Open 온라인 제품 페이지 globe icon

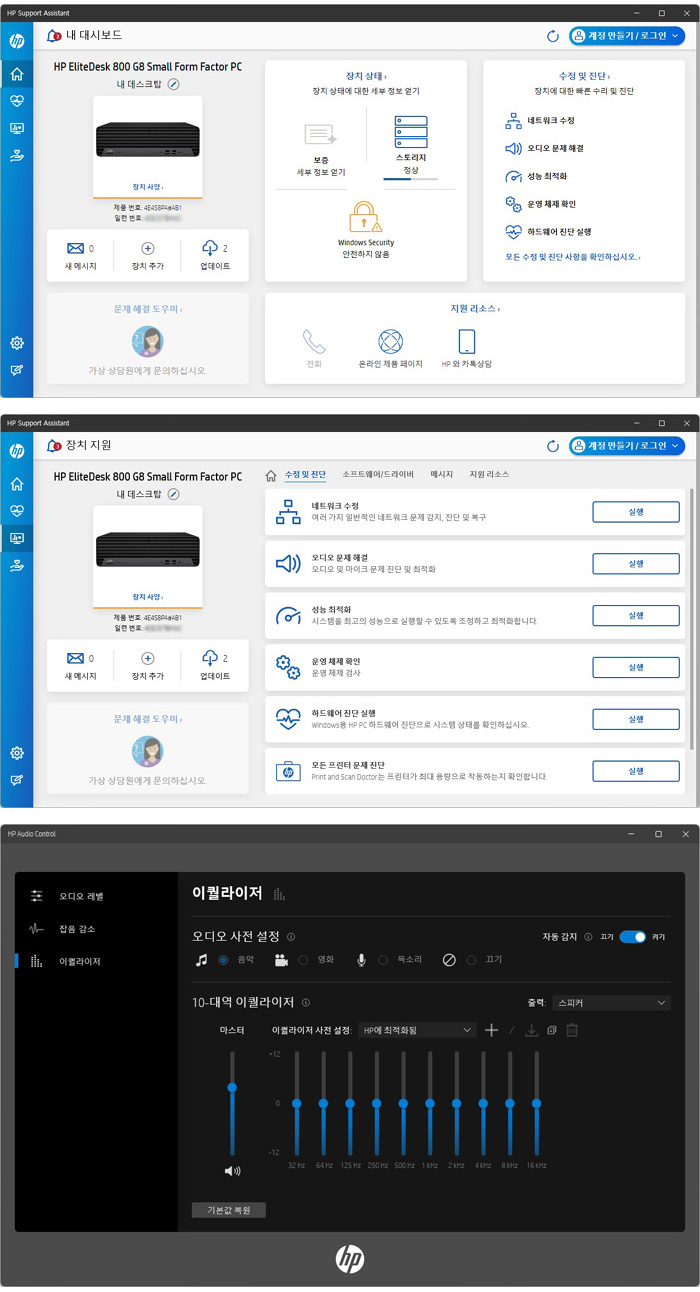390,341
